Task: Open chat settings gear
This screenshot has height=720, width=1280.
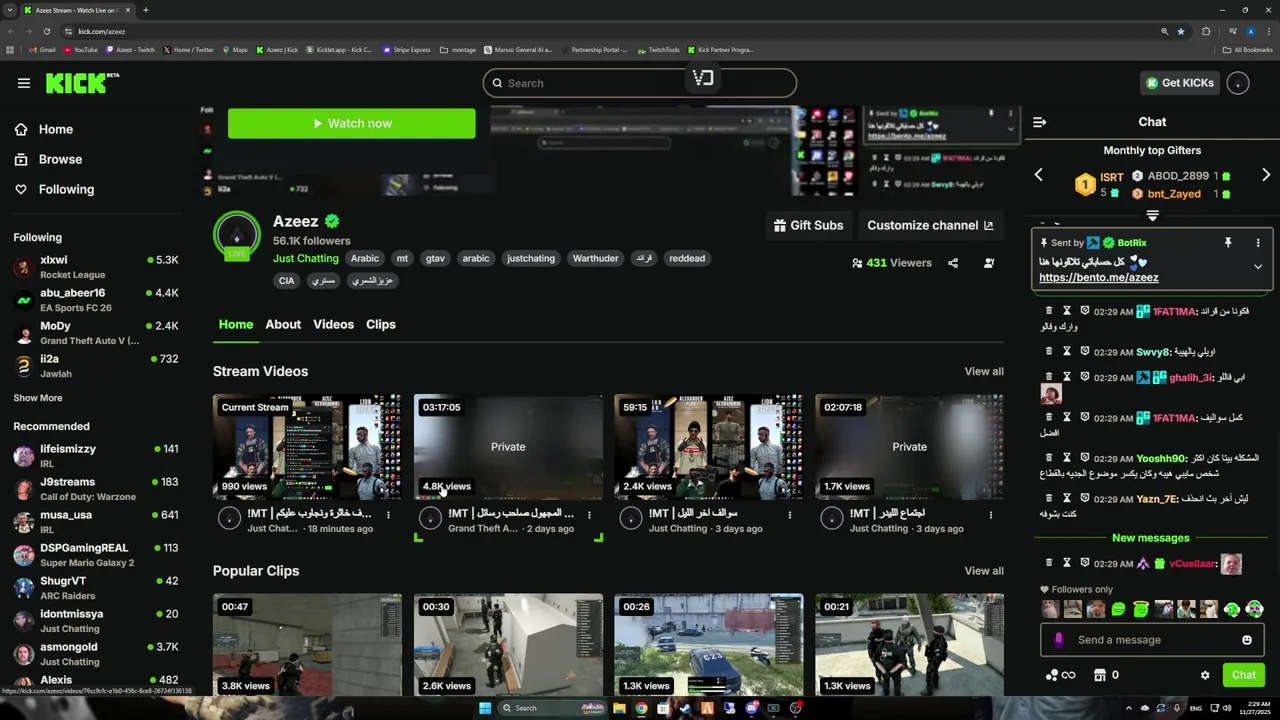Action: [1205, 675]
